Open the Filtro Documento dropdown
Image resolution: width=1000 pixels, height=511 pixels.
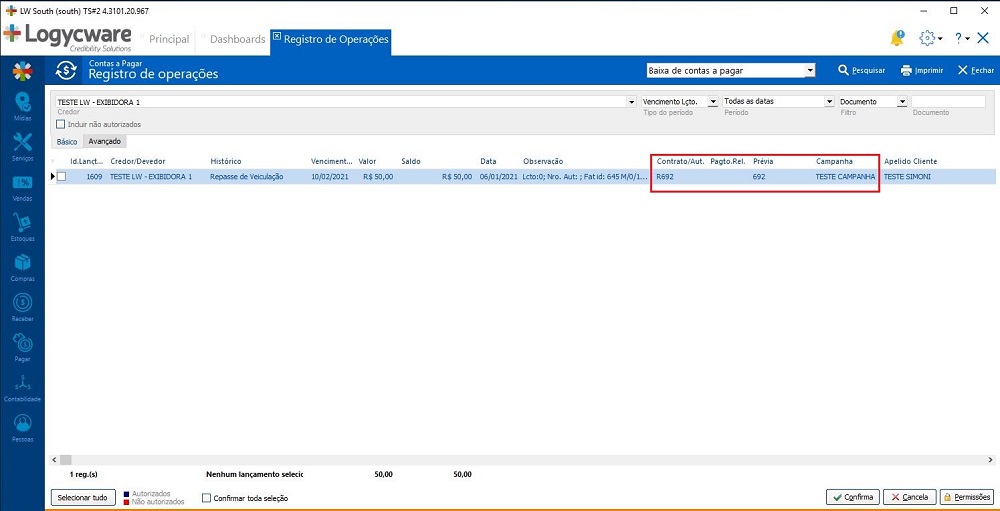[x=902, y=101]
